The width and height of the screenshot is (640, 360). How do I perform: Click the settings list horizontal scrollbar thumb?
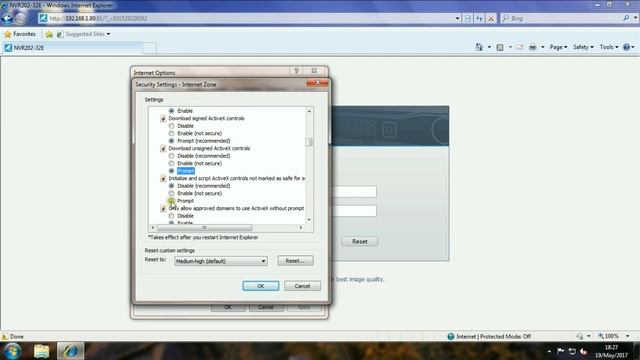point(204,227)
